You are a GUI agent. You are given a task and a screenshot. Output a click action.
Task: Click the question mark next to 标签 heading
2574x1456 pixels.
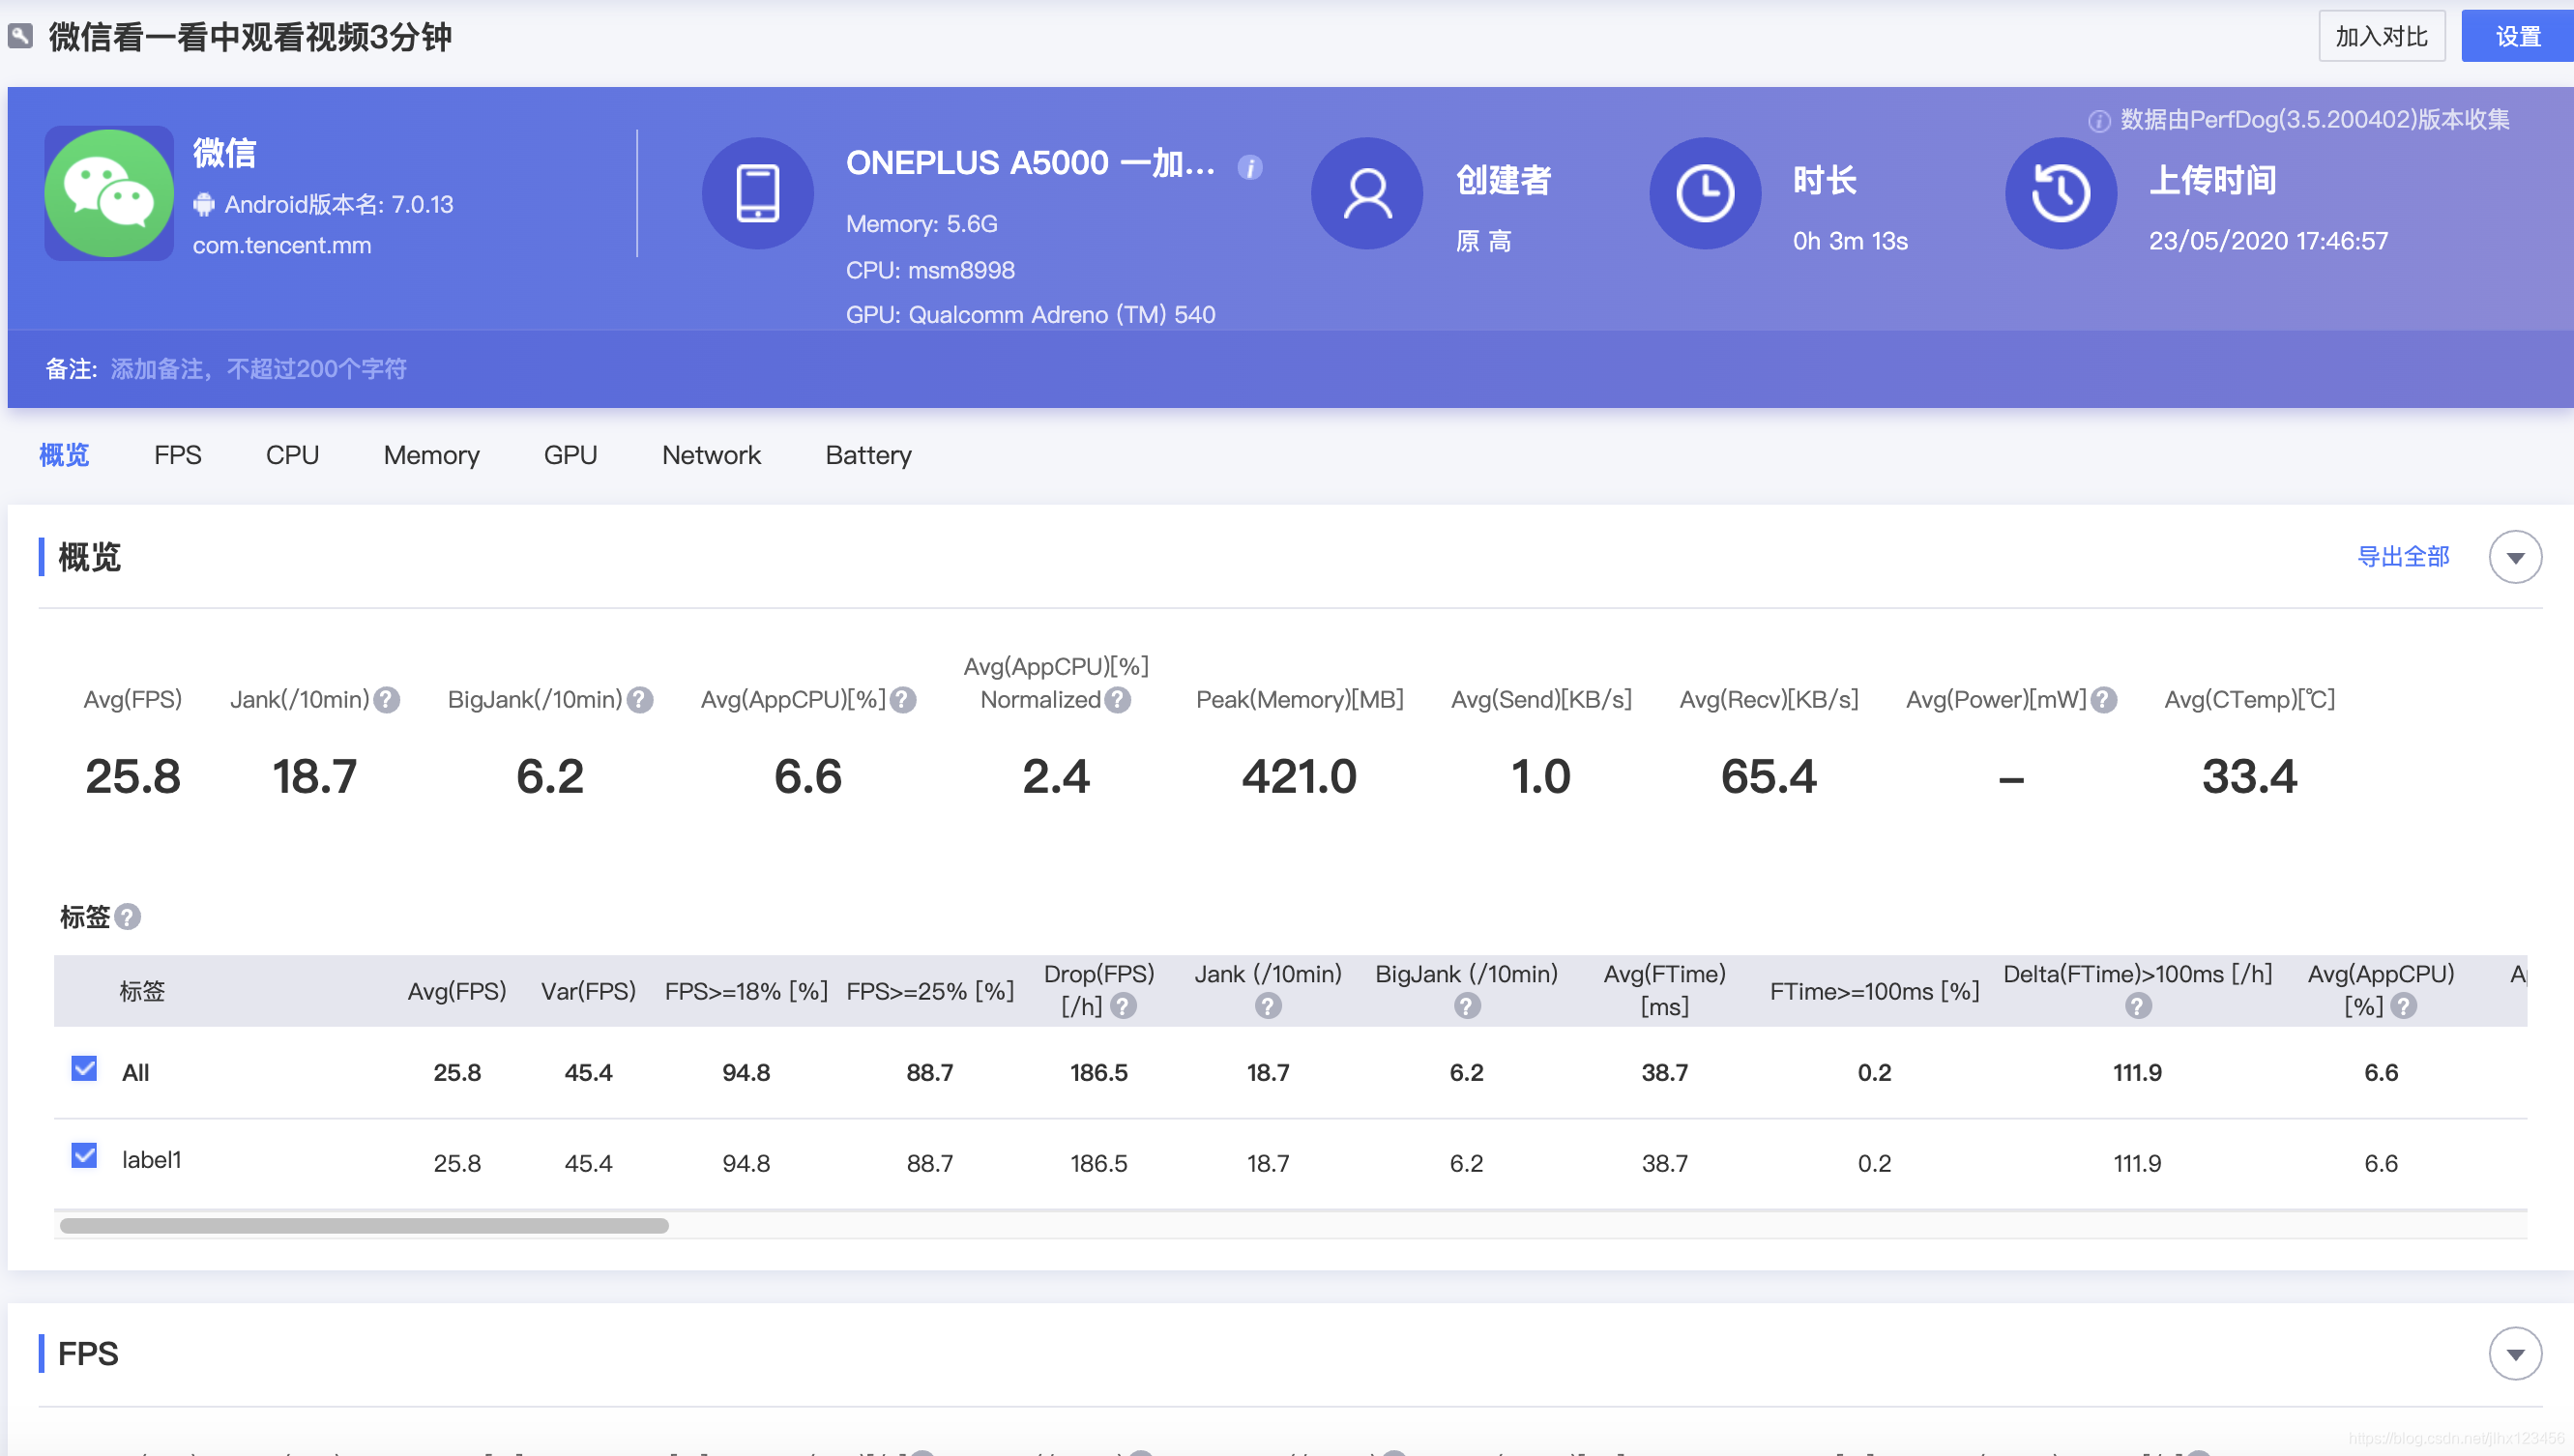pyautogui.click(x=128, y=917)
